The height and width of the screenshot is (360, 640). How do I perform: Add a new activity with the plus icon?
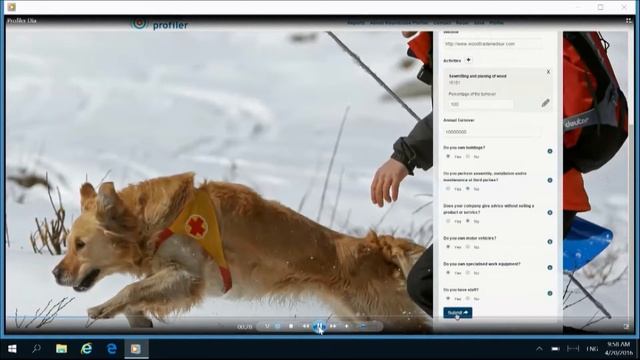point(468,60)
